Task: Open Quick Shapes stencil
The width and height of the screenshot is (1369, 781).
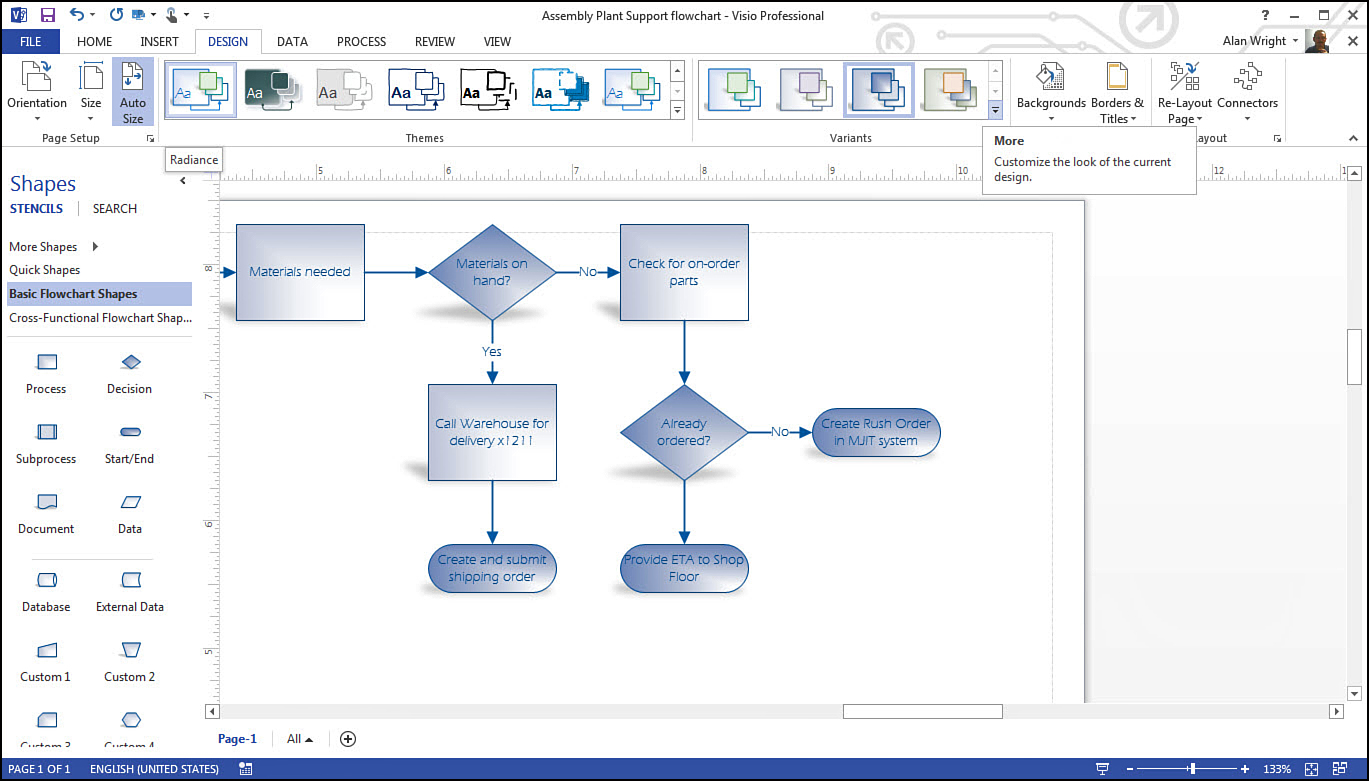Action: [45, 270]
